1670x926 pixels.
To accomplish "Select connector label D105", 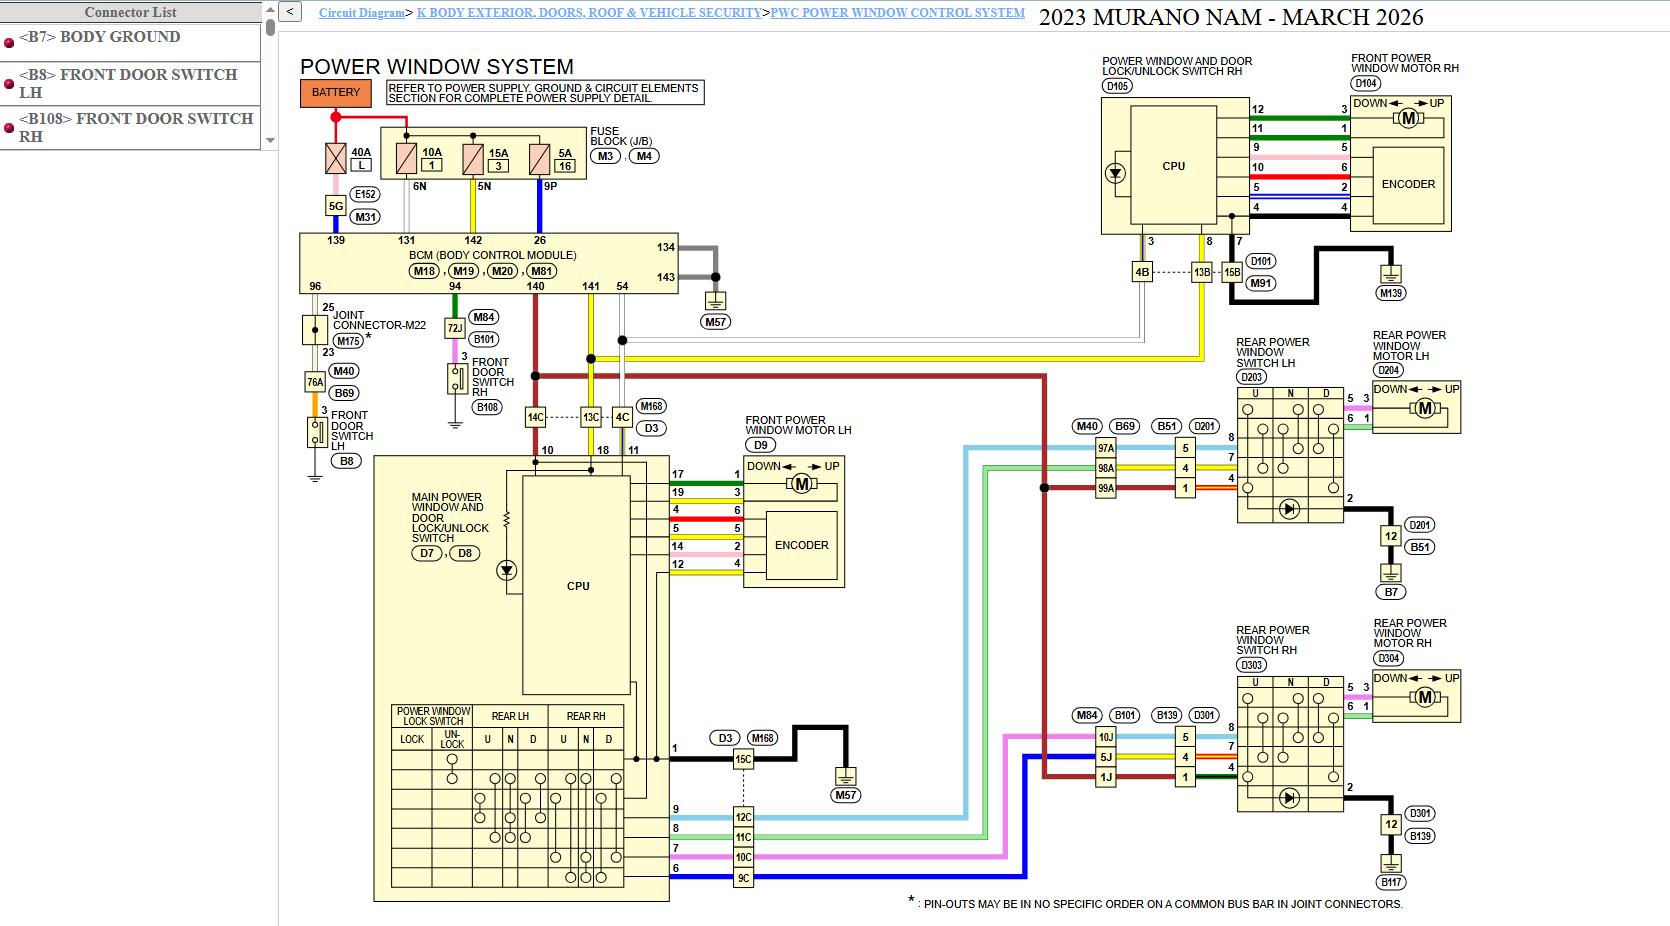I will click(1118, 86).
